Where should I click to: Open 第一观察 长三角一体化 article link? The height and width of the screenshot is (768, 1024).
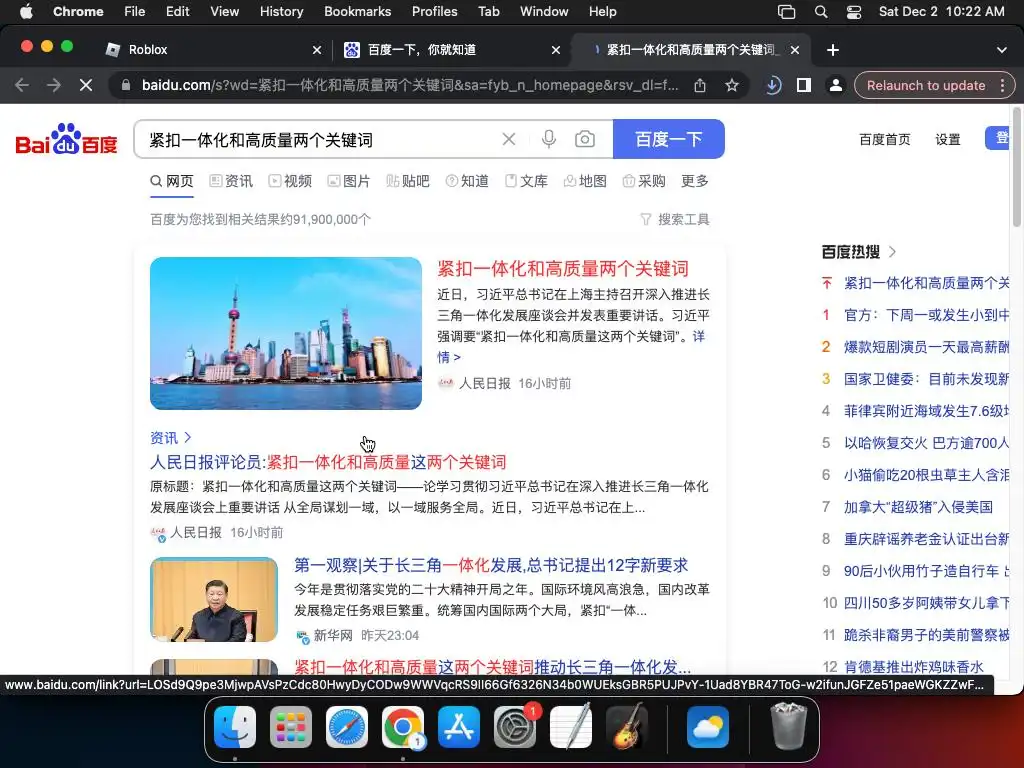point(491,566)
